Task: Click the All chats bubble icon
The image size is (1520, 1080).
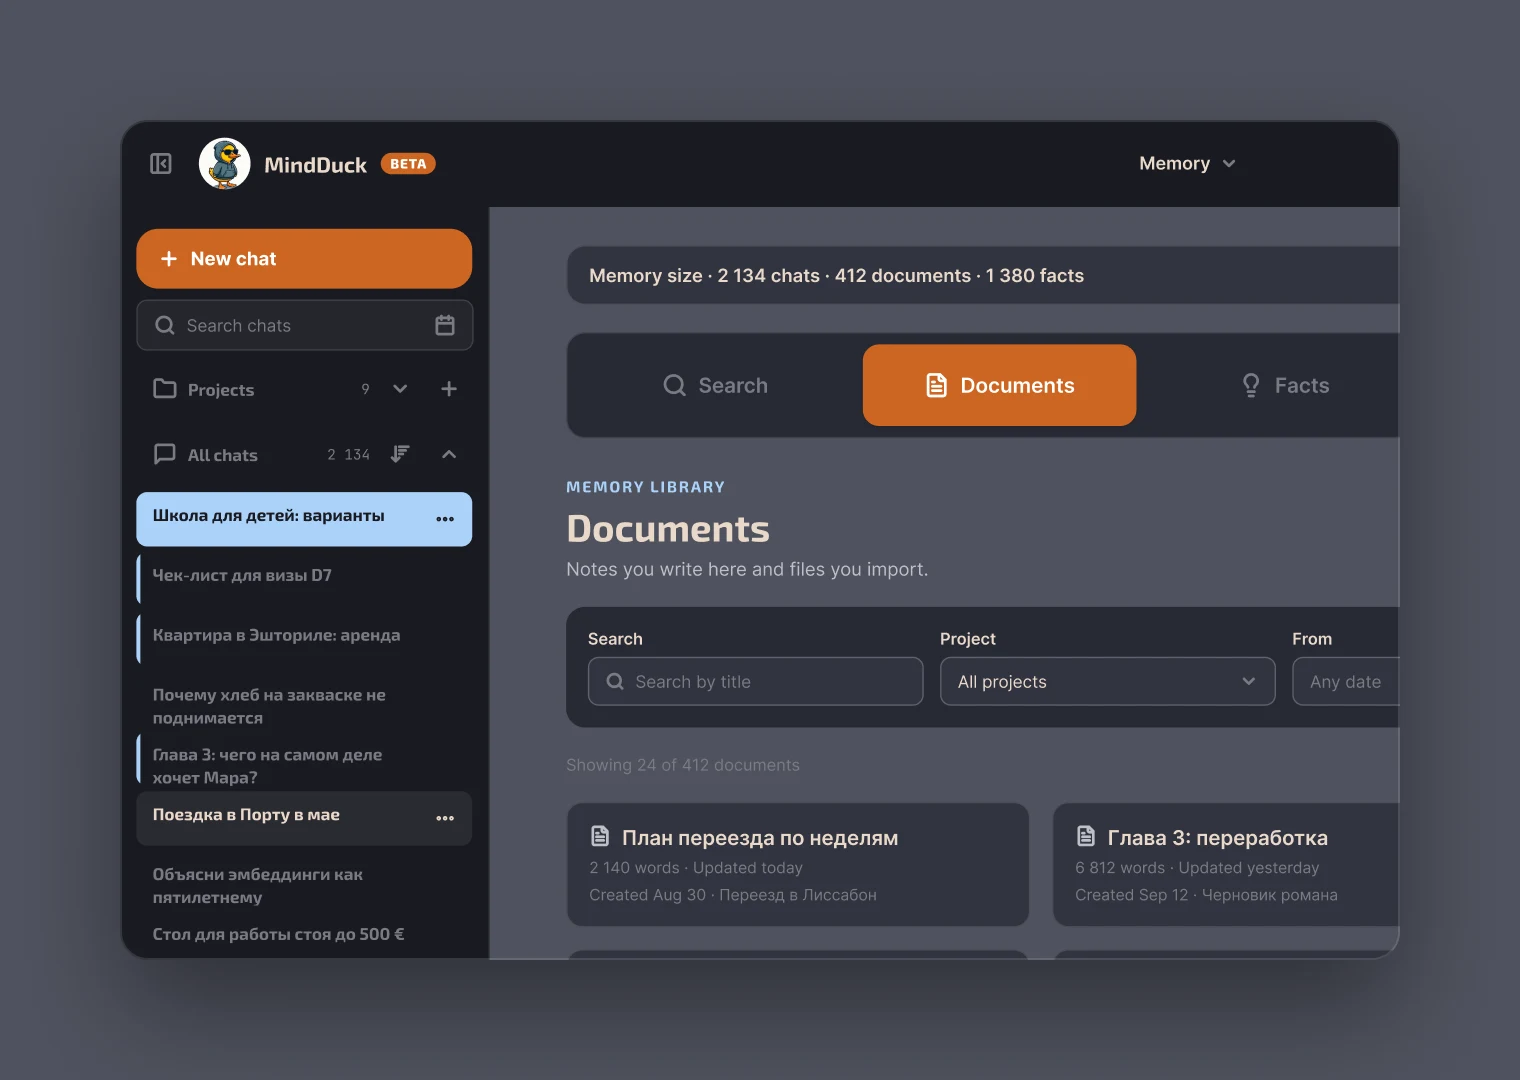Action: click(165, 454)
